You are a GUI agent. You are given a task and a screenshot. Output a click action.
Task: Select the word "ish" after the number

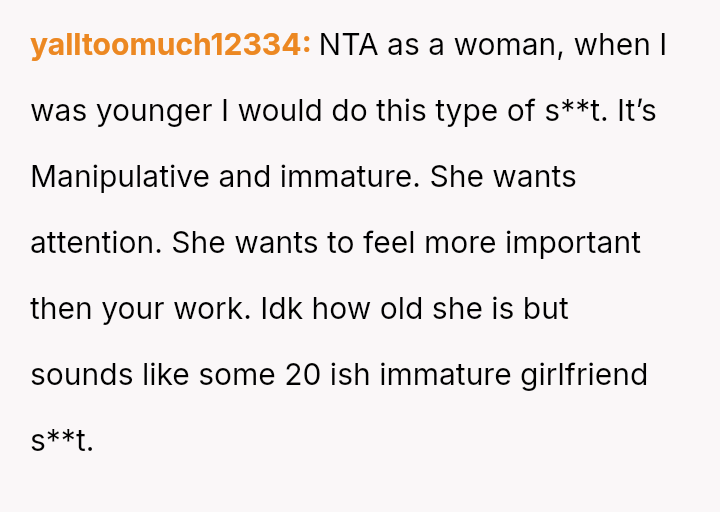(x=355, y=375)
